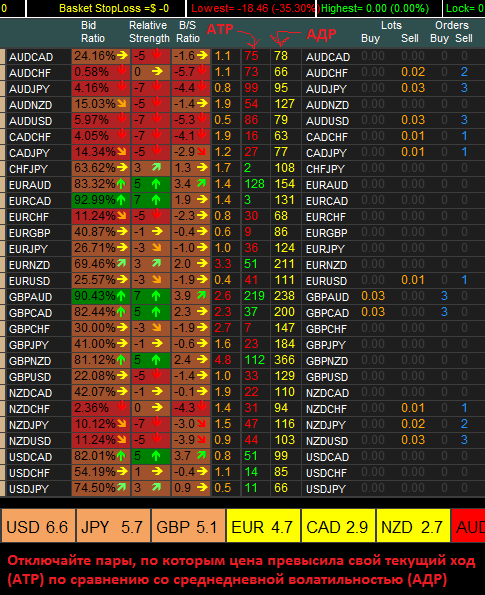The image size is (485, 595).
Task: Click the Bid Ratio column header
Action: pos(93,32)
